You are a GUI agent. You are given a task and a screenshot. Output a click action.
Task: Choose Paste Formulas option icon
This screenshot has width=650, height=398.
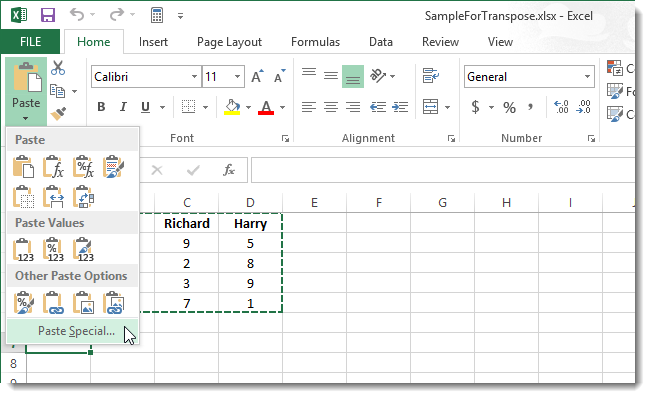tap(53, 167)
